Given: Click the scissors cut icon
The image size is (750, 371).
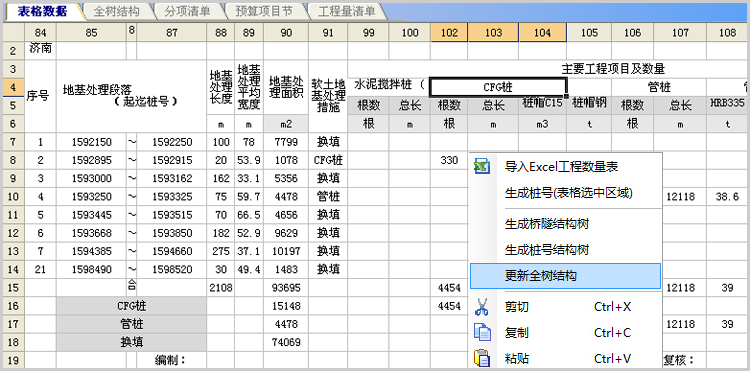Looking at the screenshot, I should click(482, 306).
